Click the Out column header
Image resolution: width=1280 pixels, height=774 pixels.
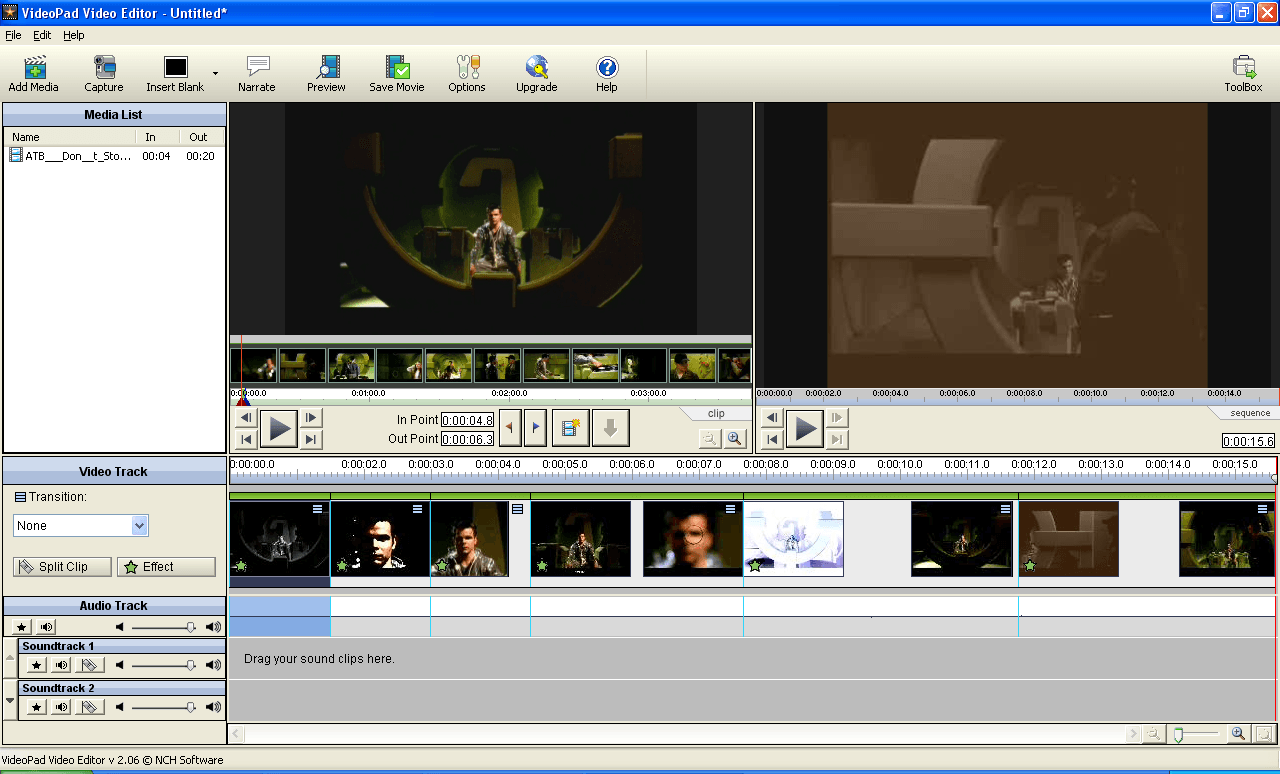coord(201,137)
